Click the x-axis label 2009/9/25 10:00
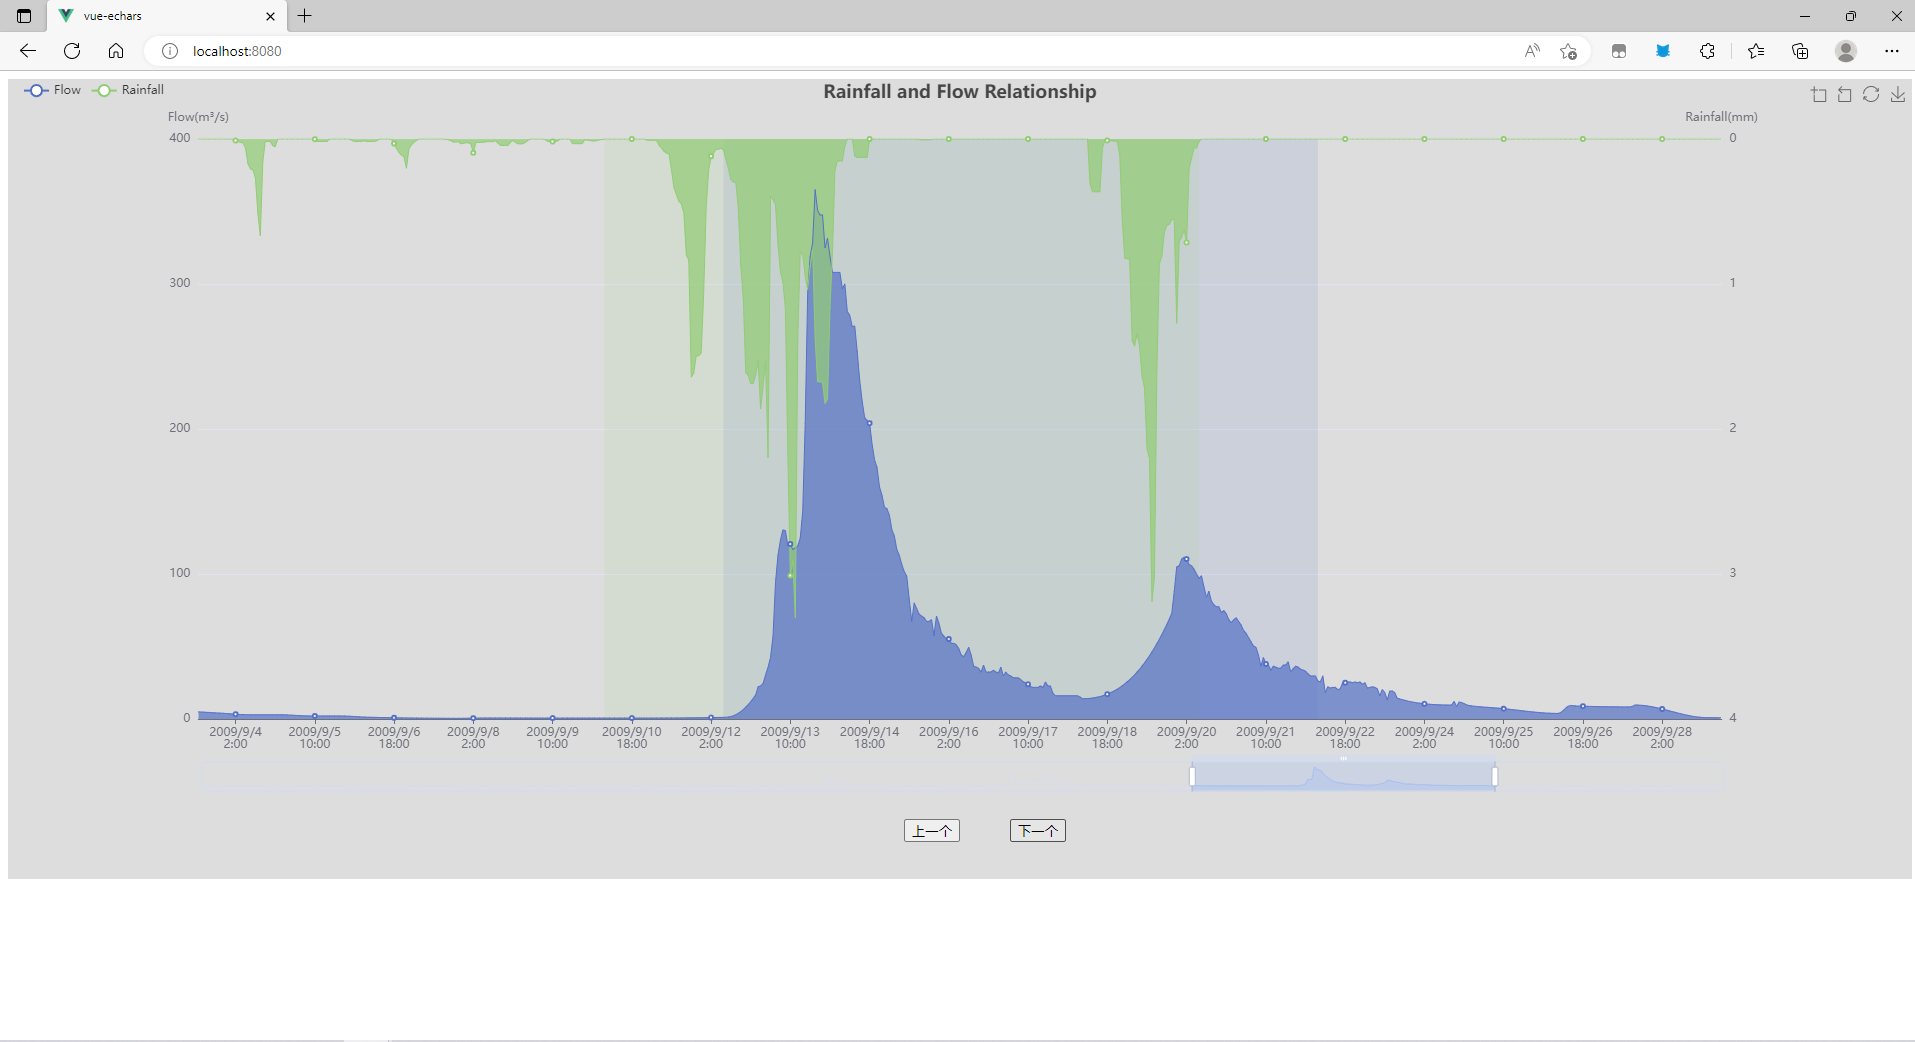The width and height of the screenshot is (1915, 1042). tap(1503, 738)
